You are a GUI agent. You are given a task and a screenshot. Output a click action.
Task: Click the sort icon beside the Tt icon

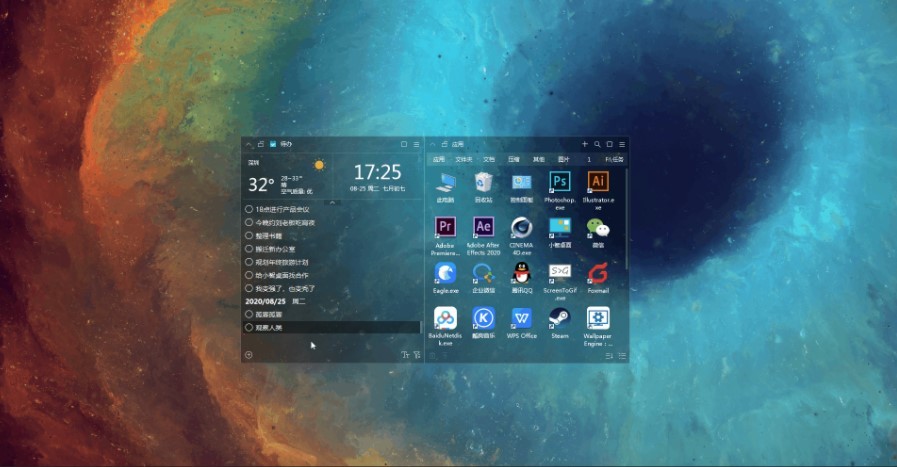pos(417,355)
